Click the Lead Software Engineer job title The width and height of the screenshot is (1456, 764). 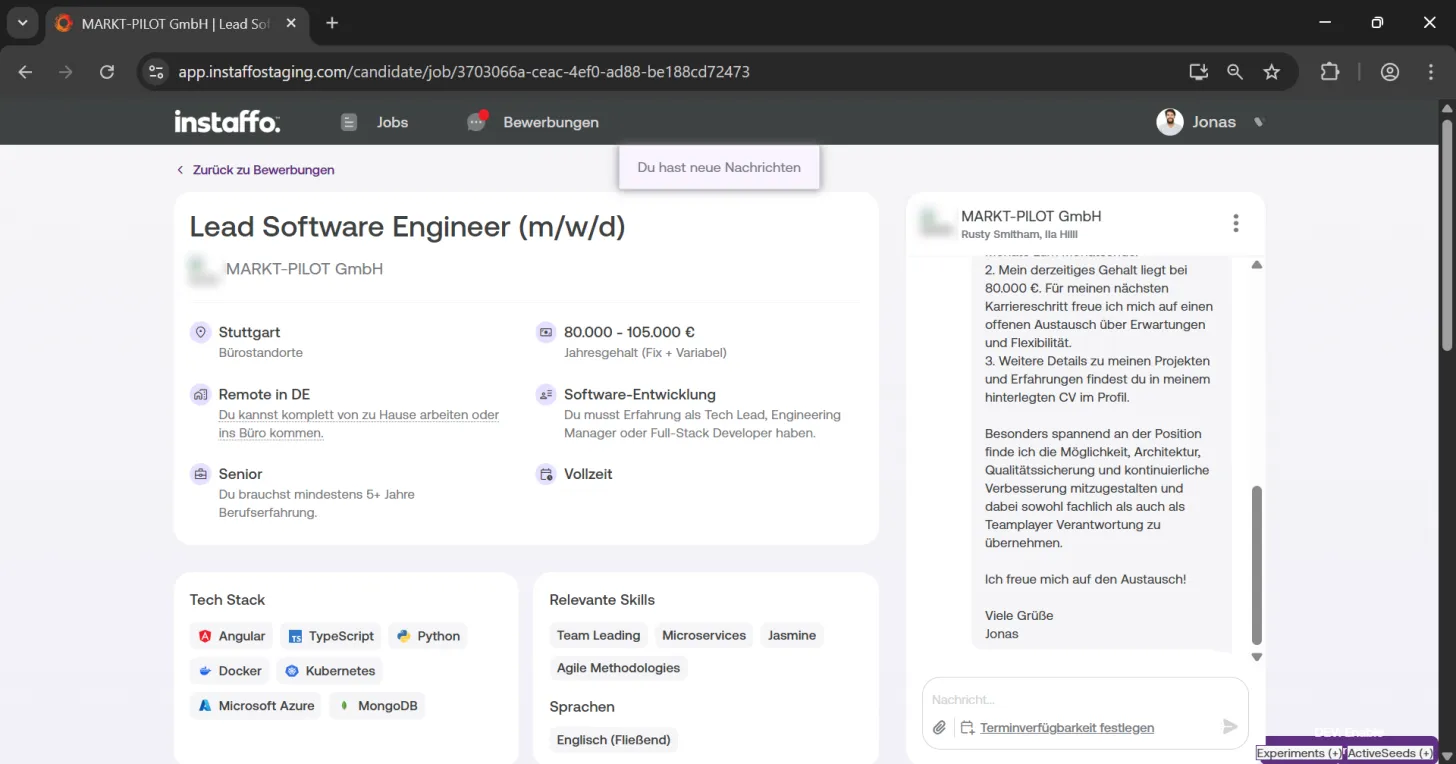pyautogui.click(x=408, y=227)
